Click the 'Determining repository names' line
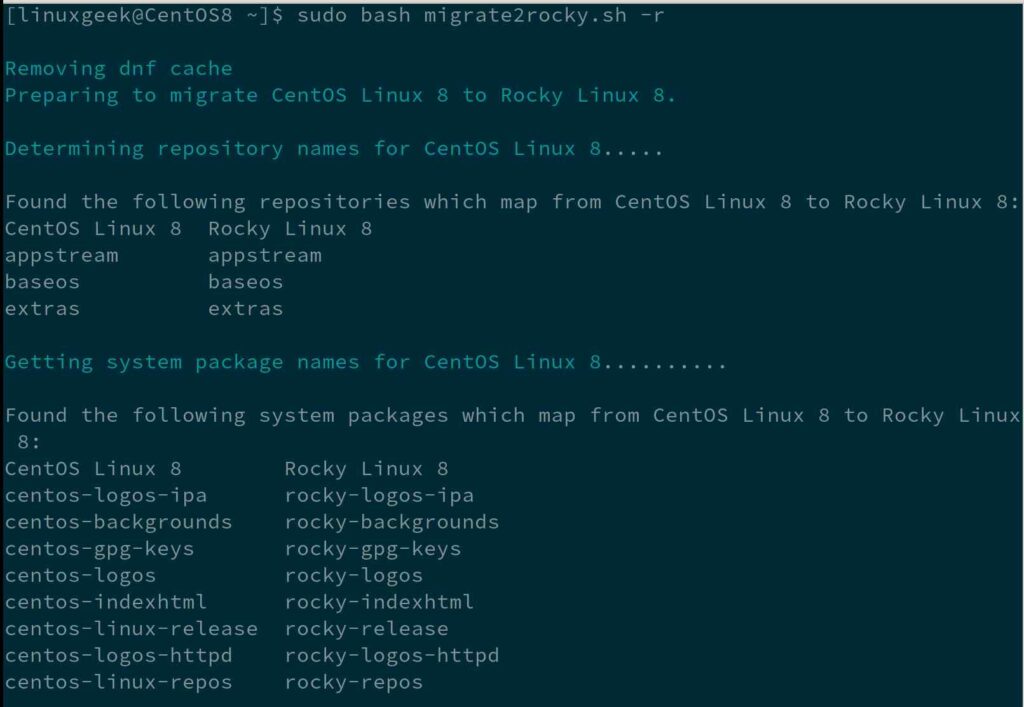The height and width of the screenshot is (707, 1024). (334, 149)
